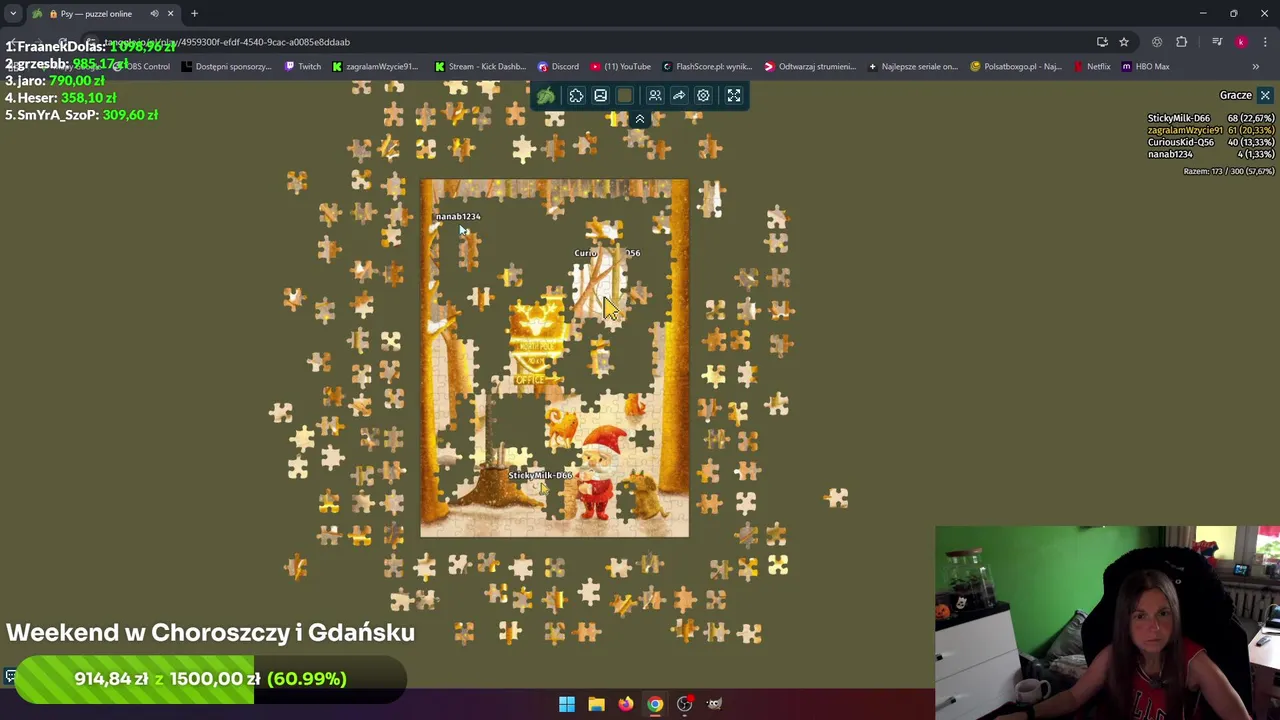
Task: Open the Najlepsze seriale bookmark
Action: point(913,66)
